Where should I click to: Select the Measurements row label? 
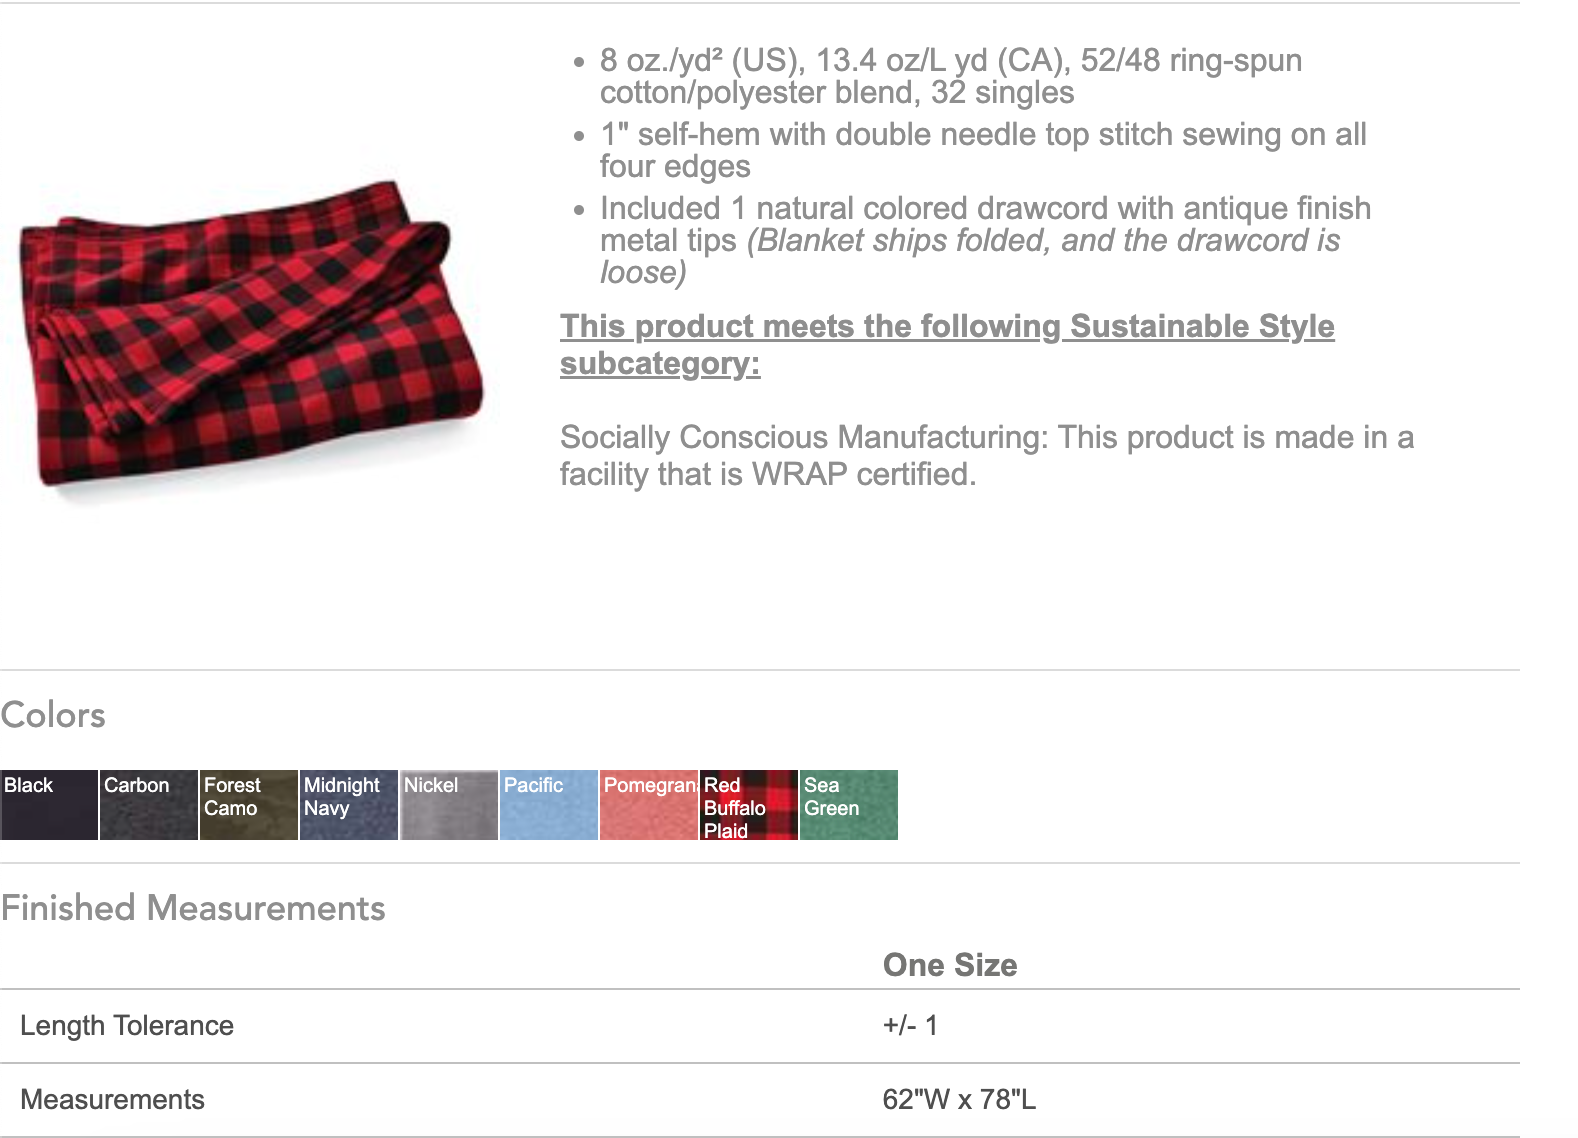point(112,1100)
